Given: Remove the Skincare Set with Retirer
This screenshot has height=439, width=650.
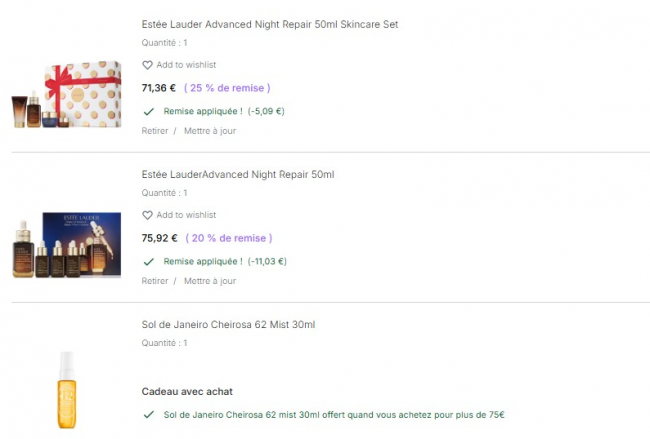Looking at the screenshot, I should [155, 131].
